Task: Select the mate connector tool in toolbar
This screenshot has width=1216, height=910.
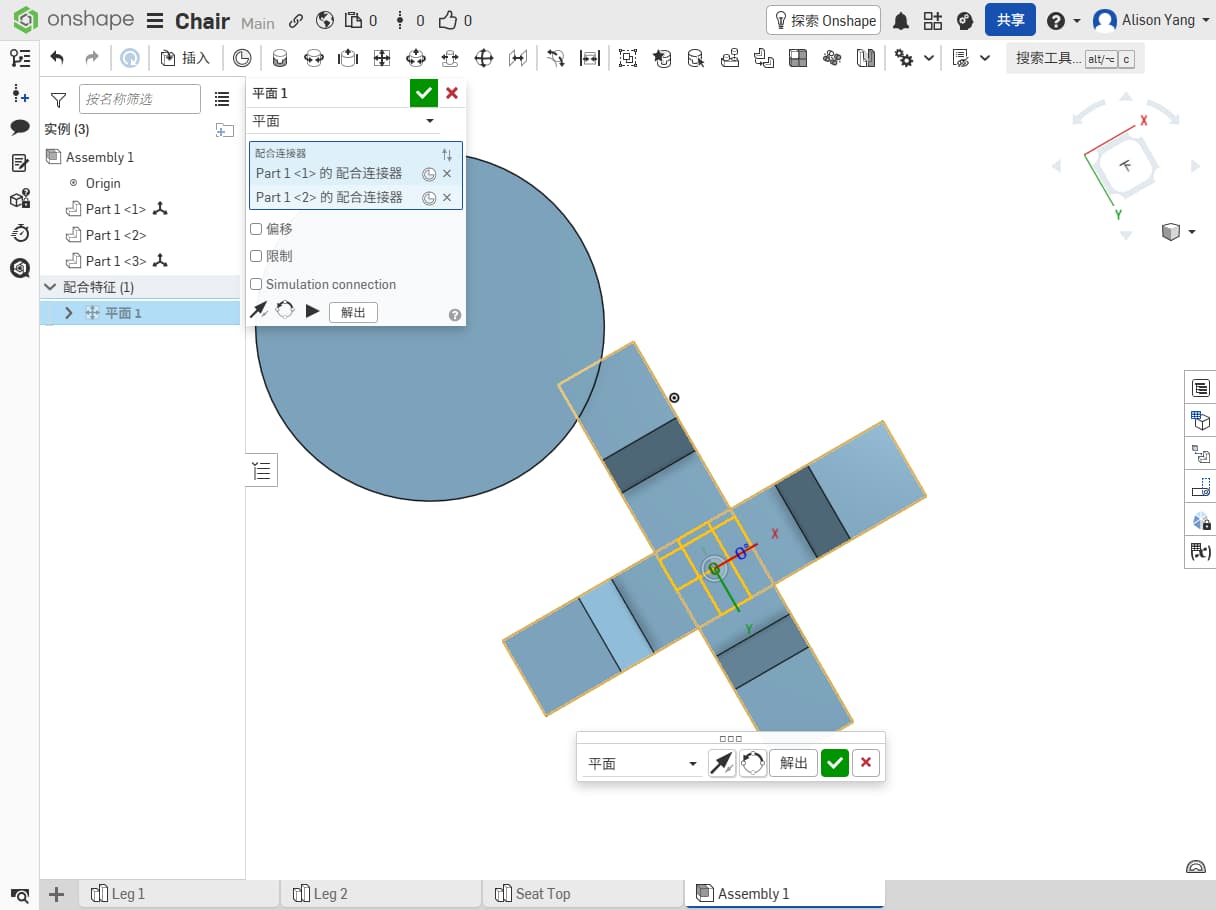Action: (242, 58)
